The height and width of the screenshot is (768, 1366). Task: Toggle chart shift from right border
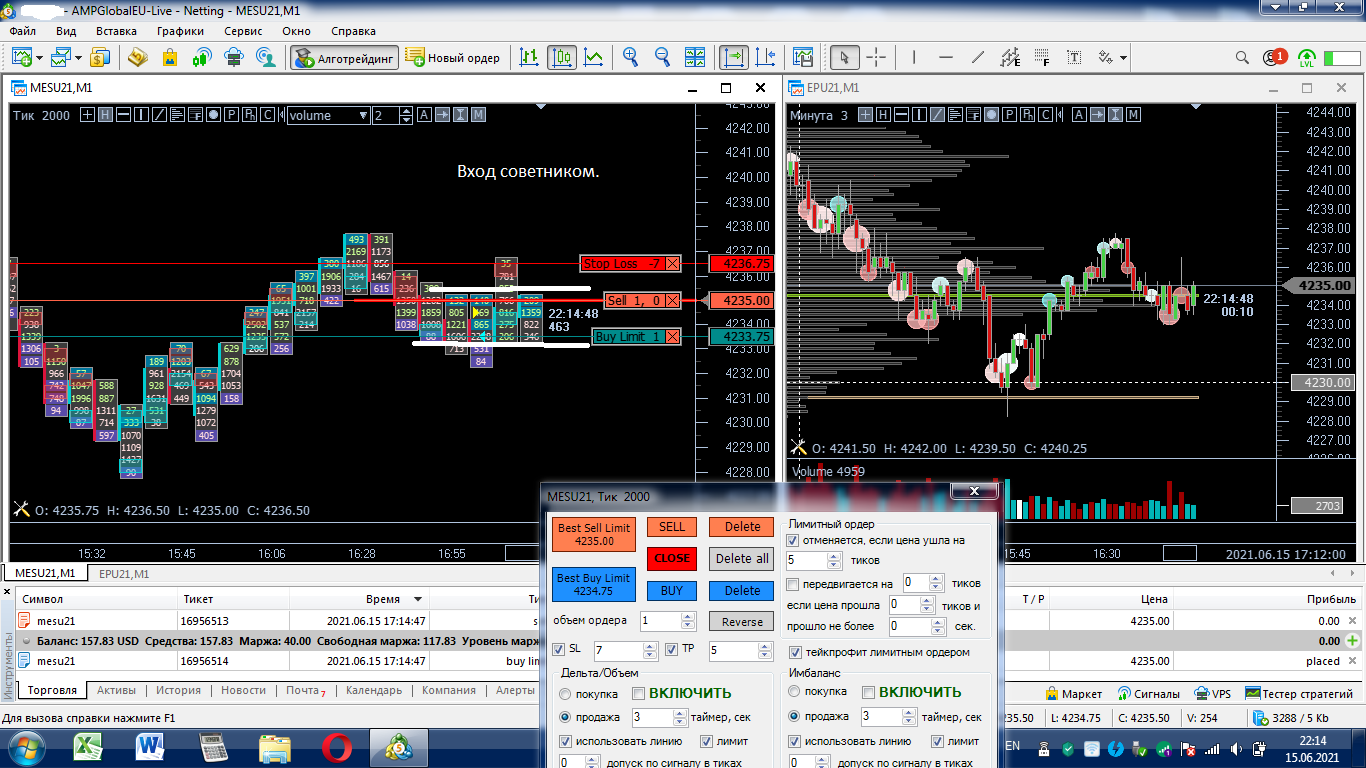click(766, 57)
